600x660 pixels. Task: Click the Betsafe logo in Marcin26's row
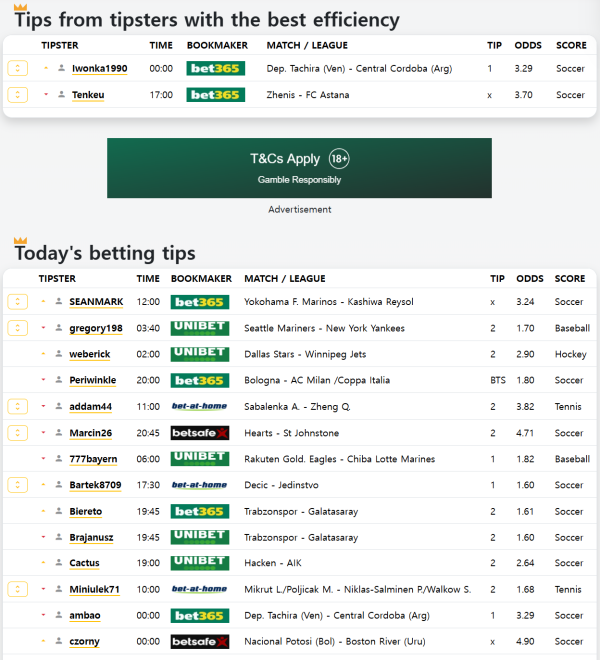[x=200, y=433]
